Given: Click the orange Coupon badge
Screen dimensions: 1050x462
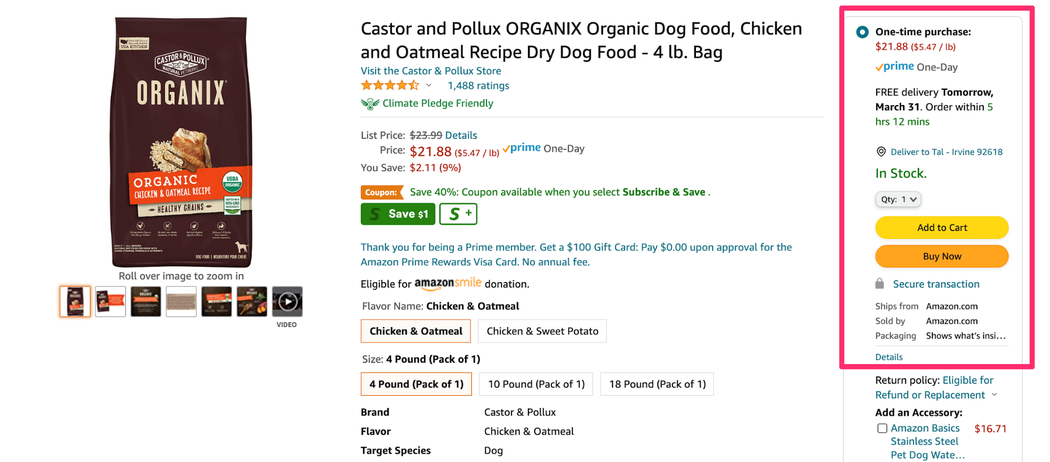Looking at the screenshot, I should (x=380, y=192).
